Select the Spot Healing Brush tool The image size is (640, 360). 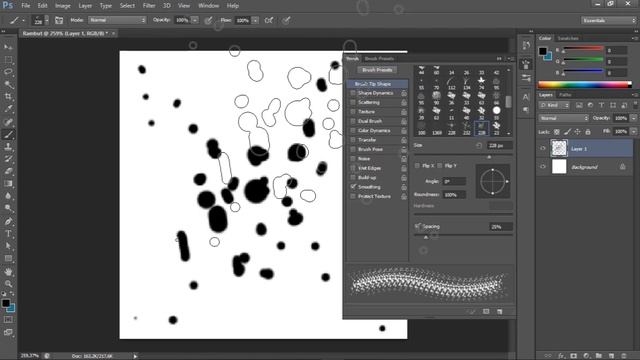coord(8,122)
